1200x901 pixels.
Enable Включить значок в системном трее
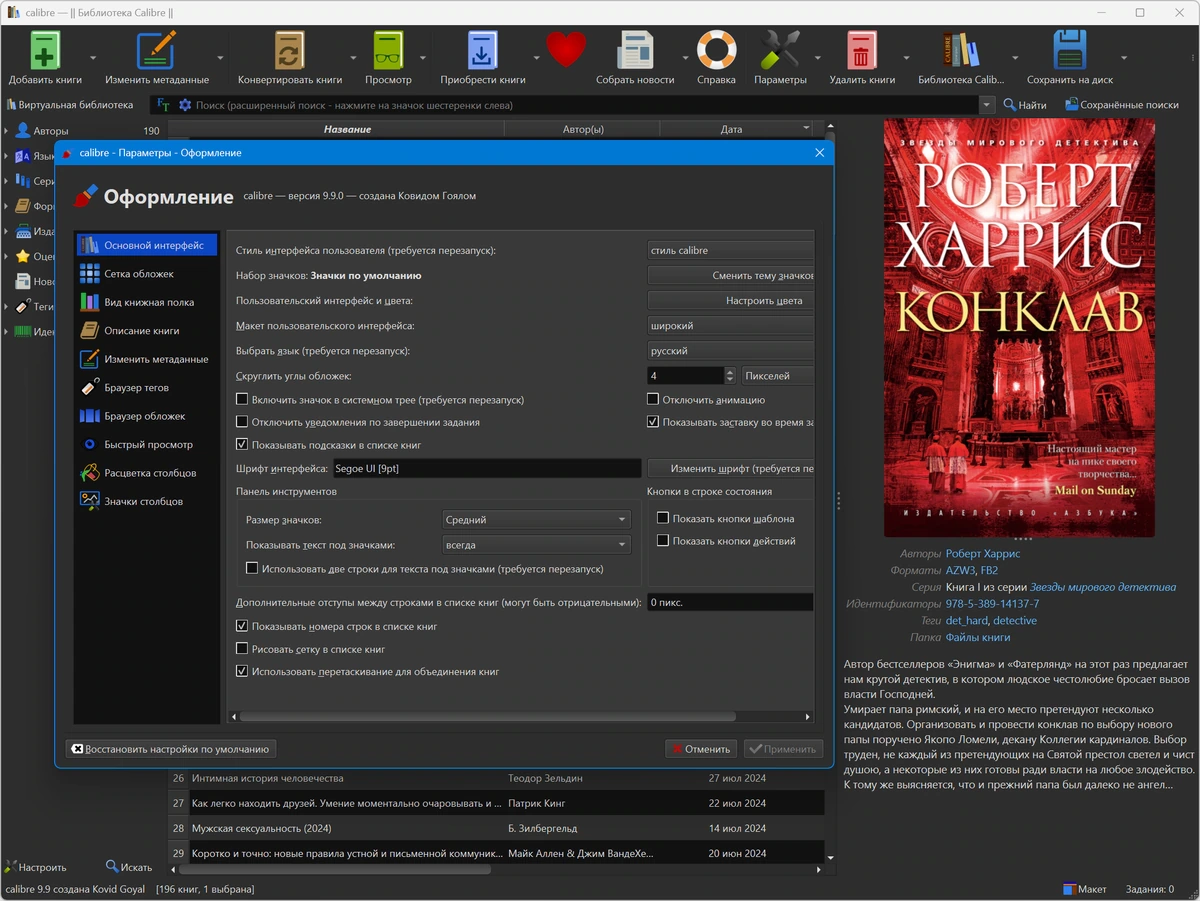click(242, 400)
